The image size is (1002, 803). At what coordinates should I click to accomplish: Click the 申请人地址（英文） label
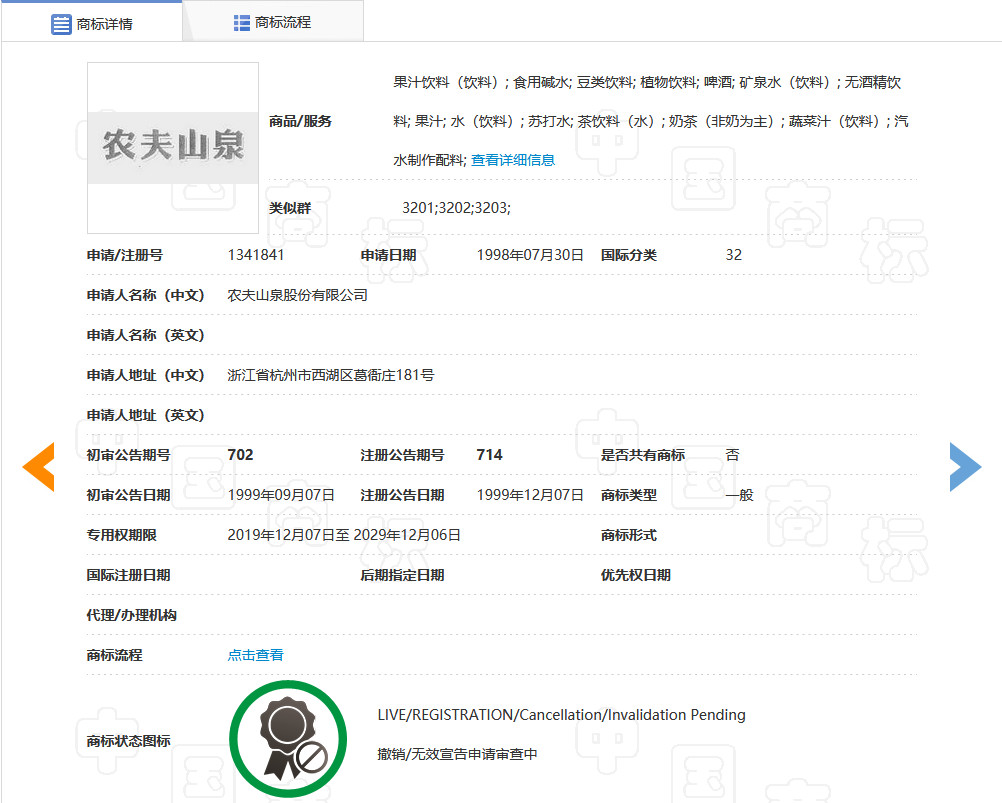[x=146, y=415]
